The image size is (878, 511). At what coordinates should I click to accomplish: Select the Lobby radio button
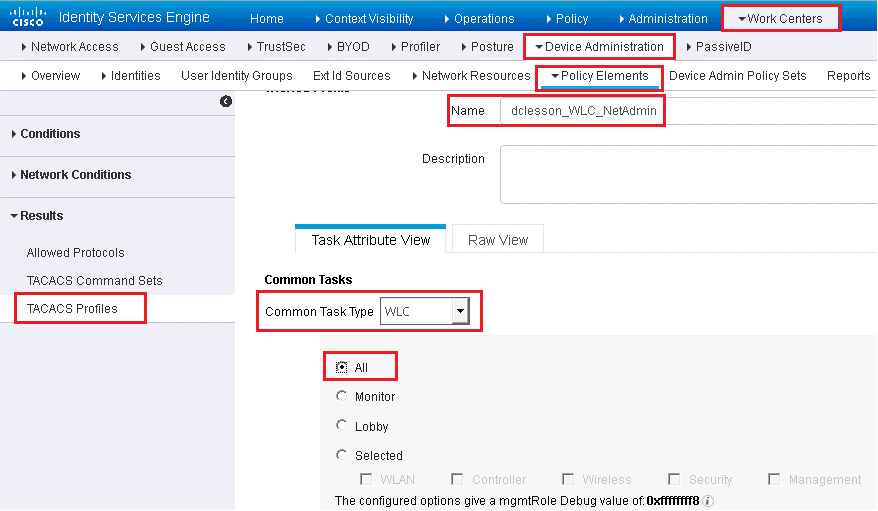(x=341, y=425)
